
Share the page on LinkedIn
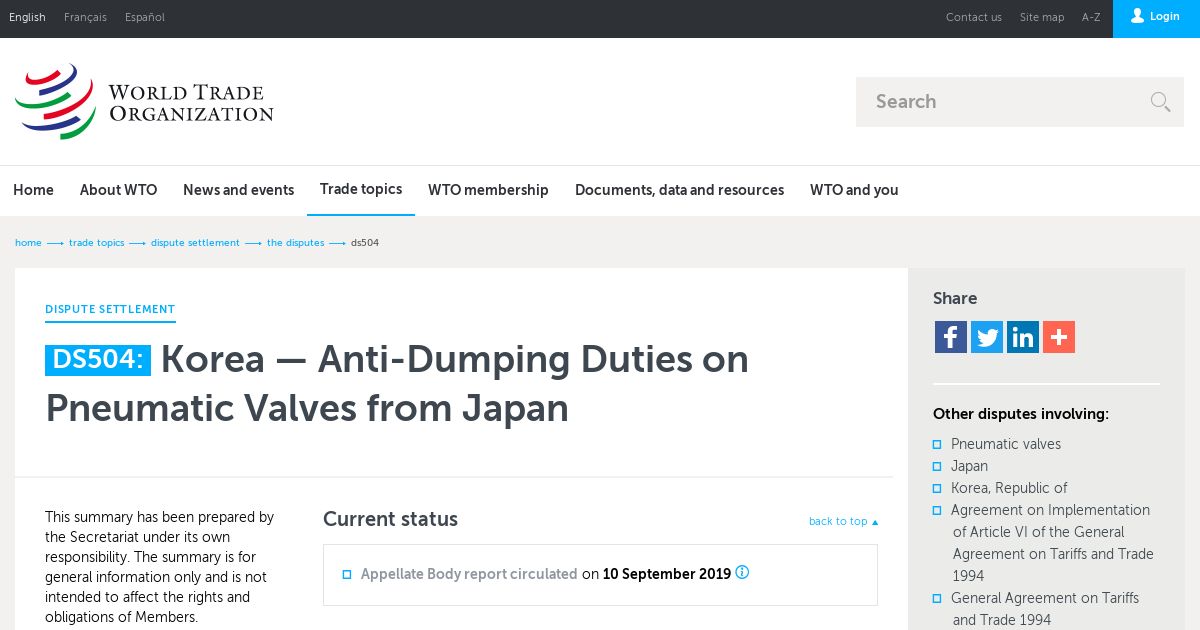pos(1023,337)
